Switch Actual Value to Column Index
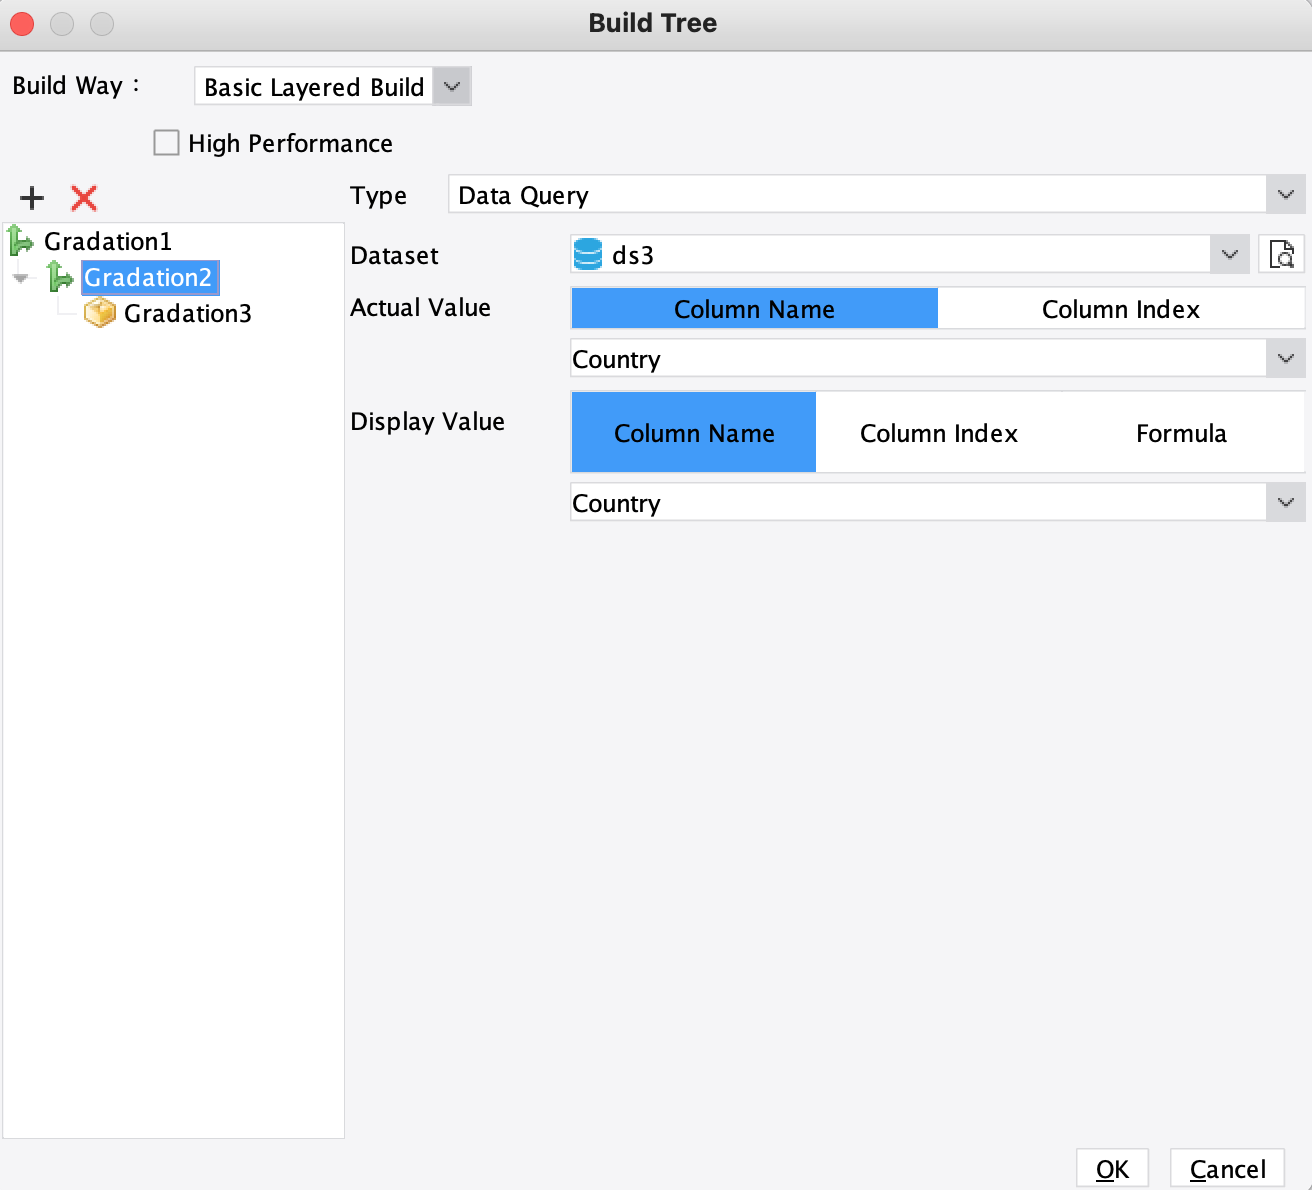This screenshot has width=1312, height=1190. 1120,308
